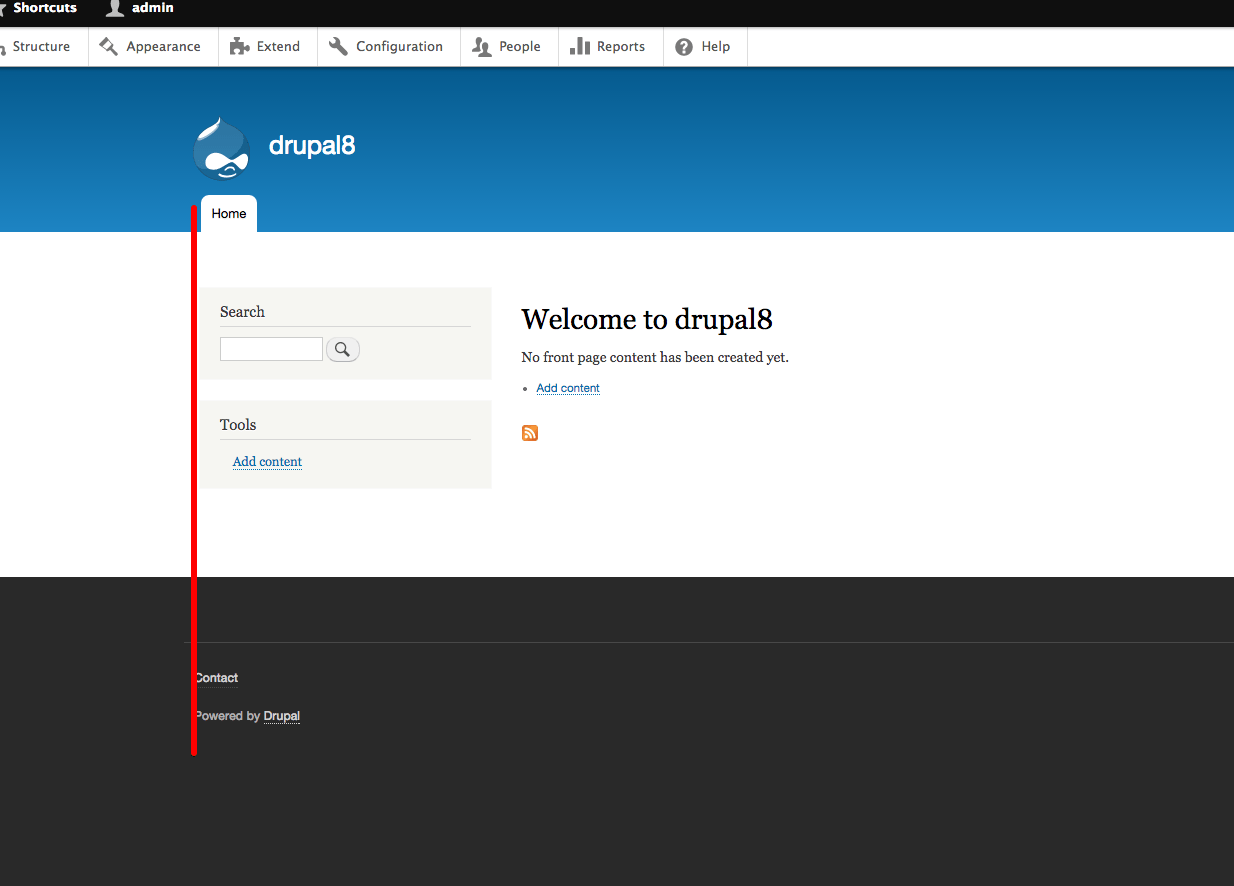Viewport: 1234px width, 886px height.
Task: Click the People icon in the toolbar
Action: point(481,46)
